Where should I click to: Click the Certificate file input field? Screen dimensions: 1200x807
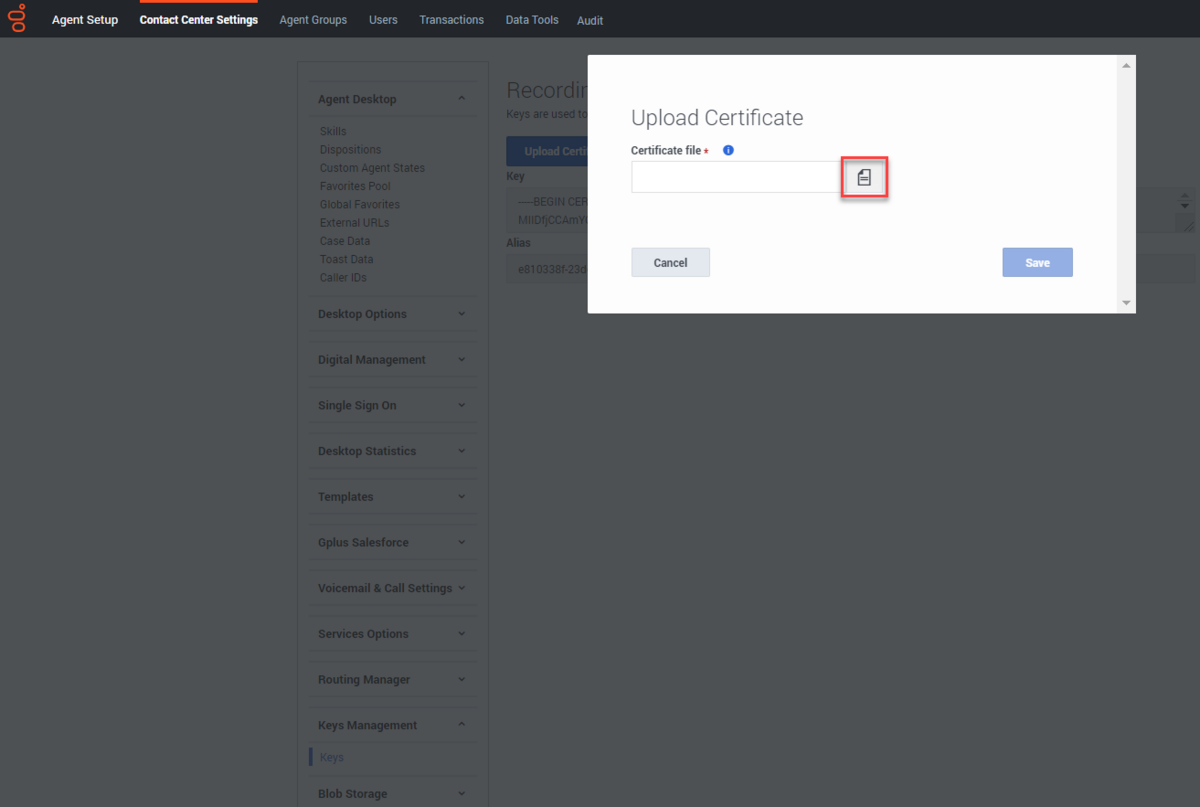pos(738,177)
